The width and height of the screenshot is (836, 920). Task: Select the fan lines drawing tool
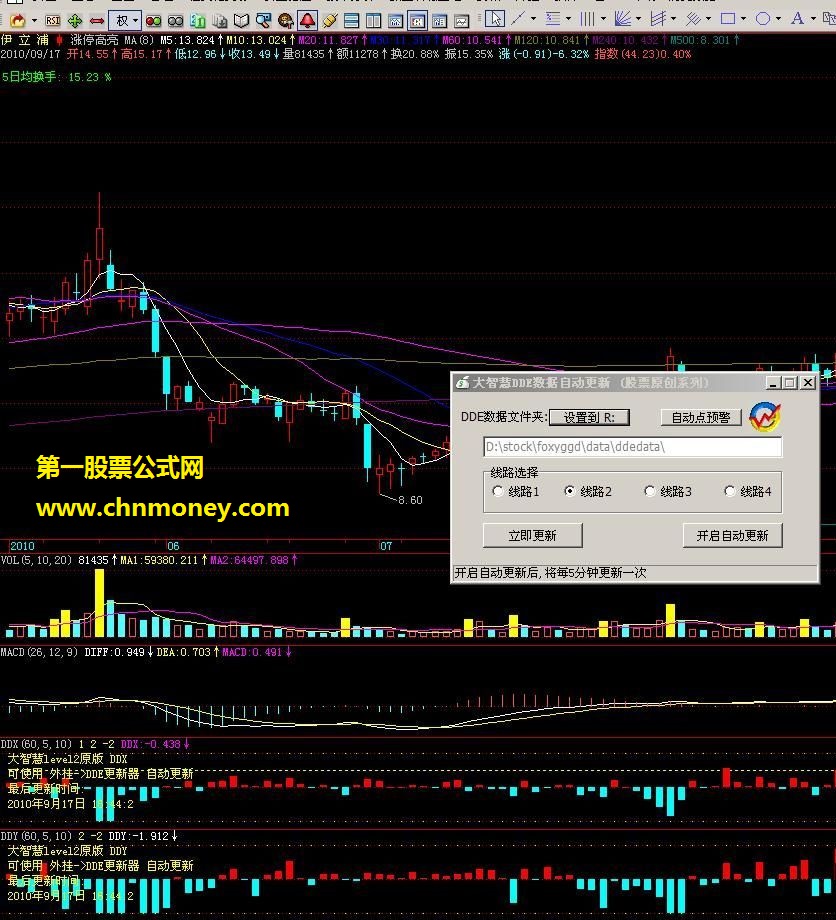[622, 19]
